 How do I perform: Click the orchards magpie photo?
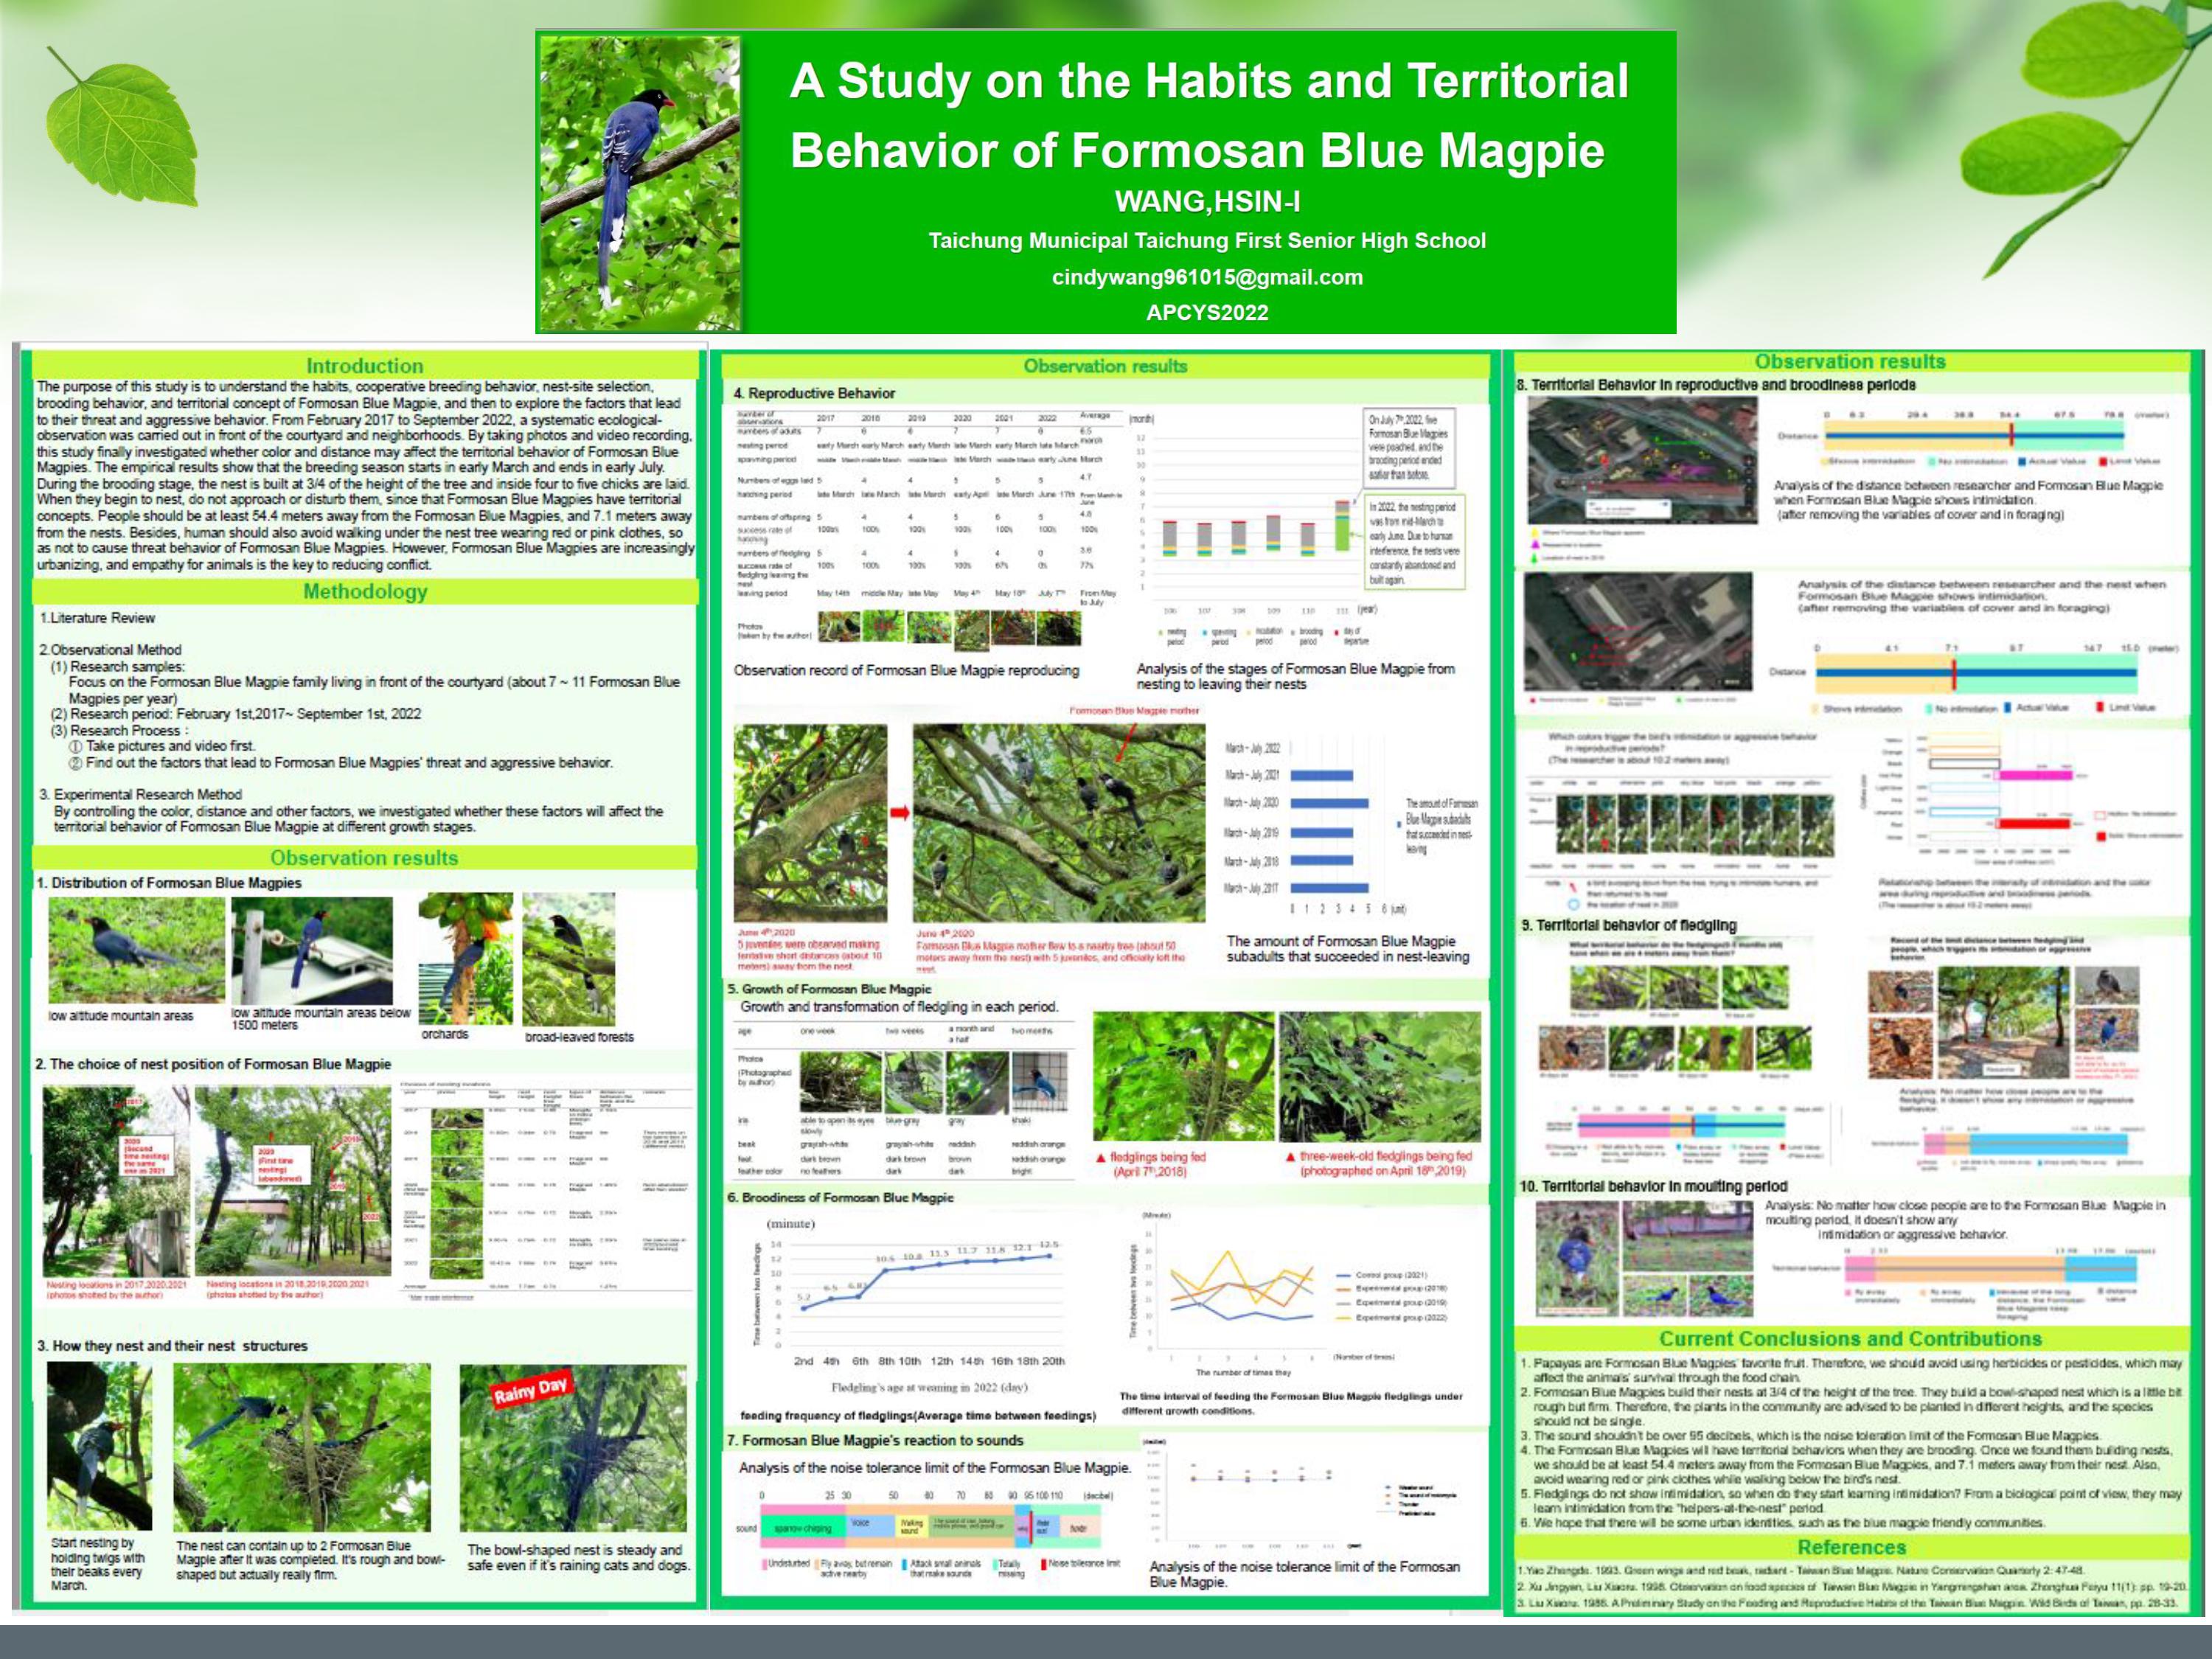click(x=465, y=958)
